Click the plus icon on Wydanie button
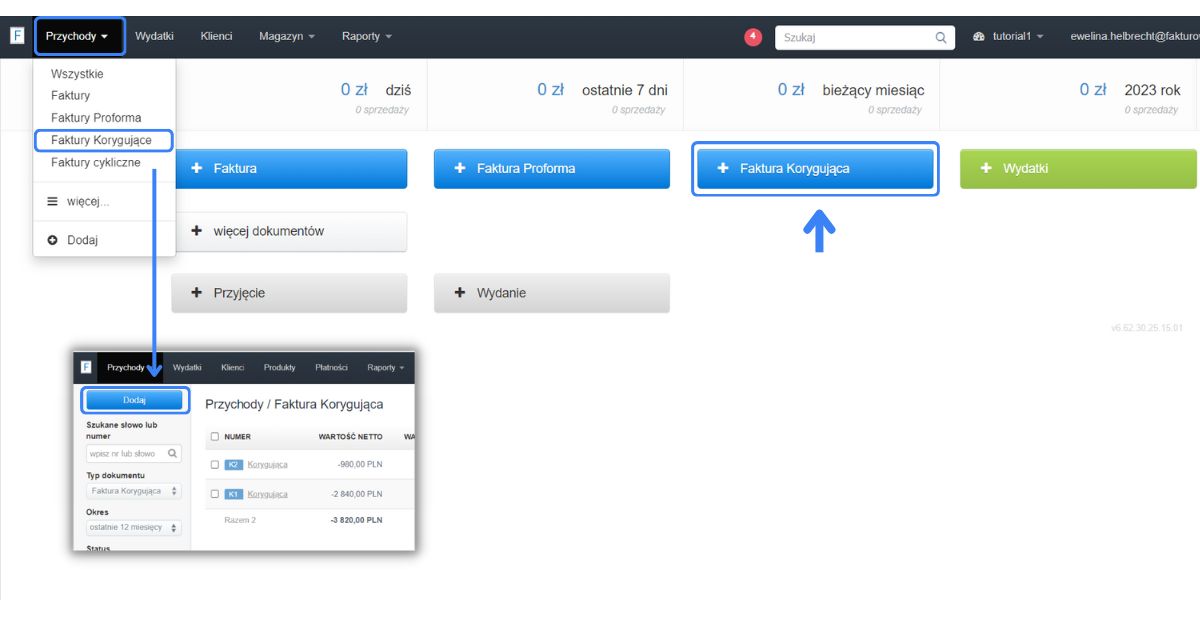Screen dimensions: 1200x630 [x=460, y=293]
